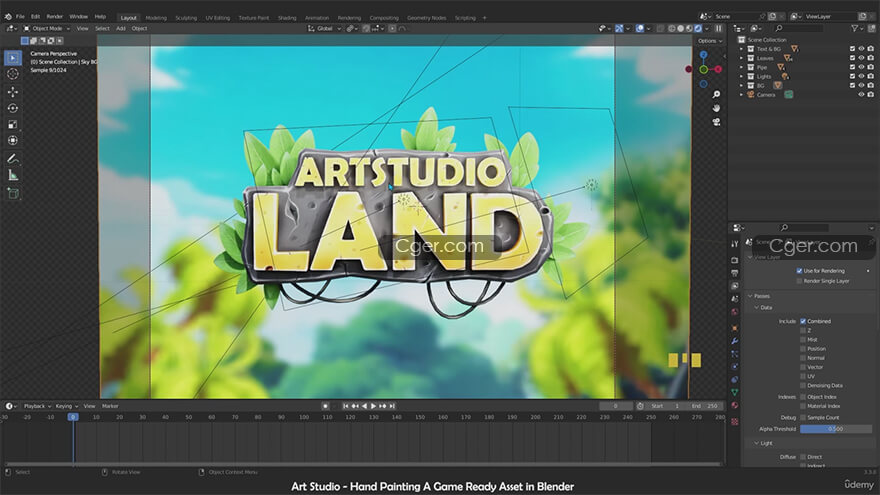Open the Render properties tab

coord(735,260)
